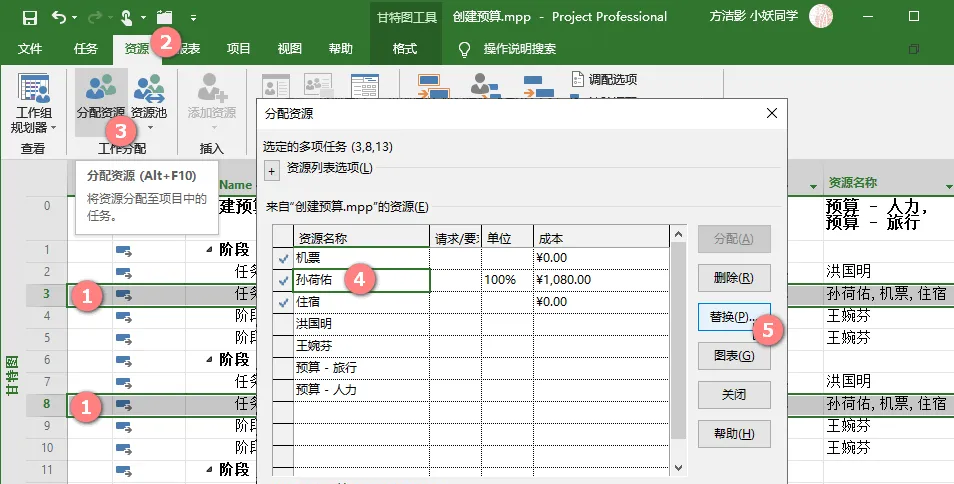The image size is (954, 484).
Task: Click task mode icon in row 9
Action: 124,426
